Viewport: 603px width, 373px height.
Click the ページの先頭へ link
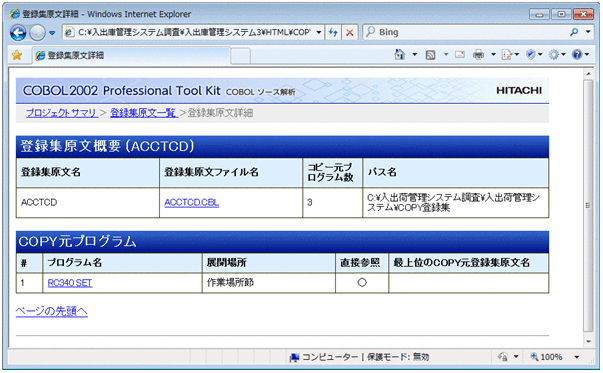(52, 311)
